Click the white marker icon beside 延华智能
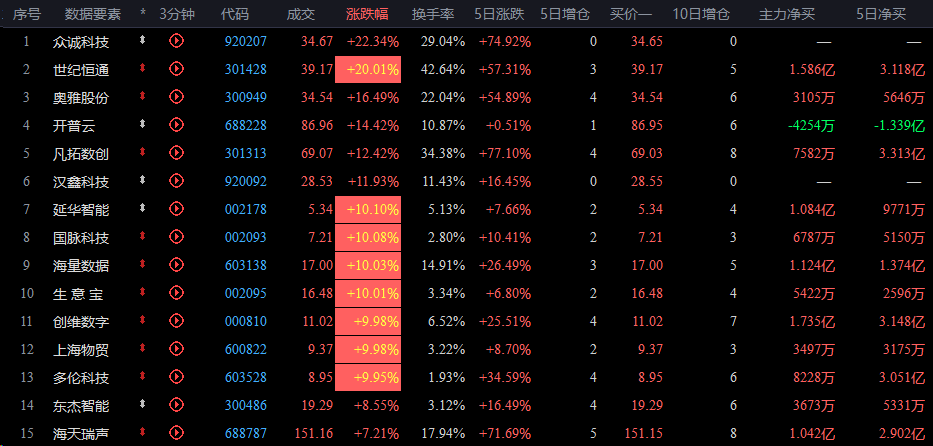This screenshot has height=446, width=933. click(x=142, y=208)
